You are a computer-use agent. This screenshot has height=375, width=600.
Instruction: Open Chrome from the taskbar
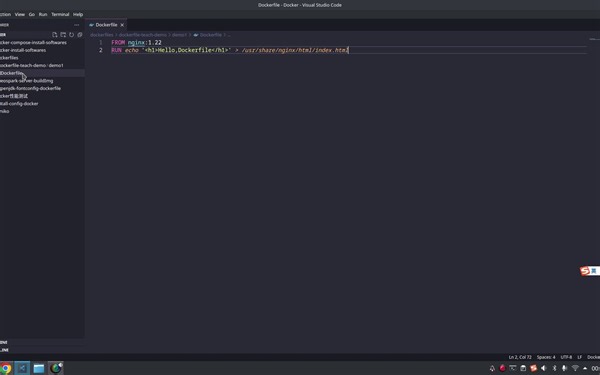coord(5,368)
